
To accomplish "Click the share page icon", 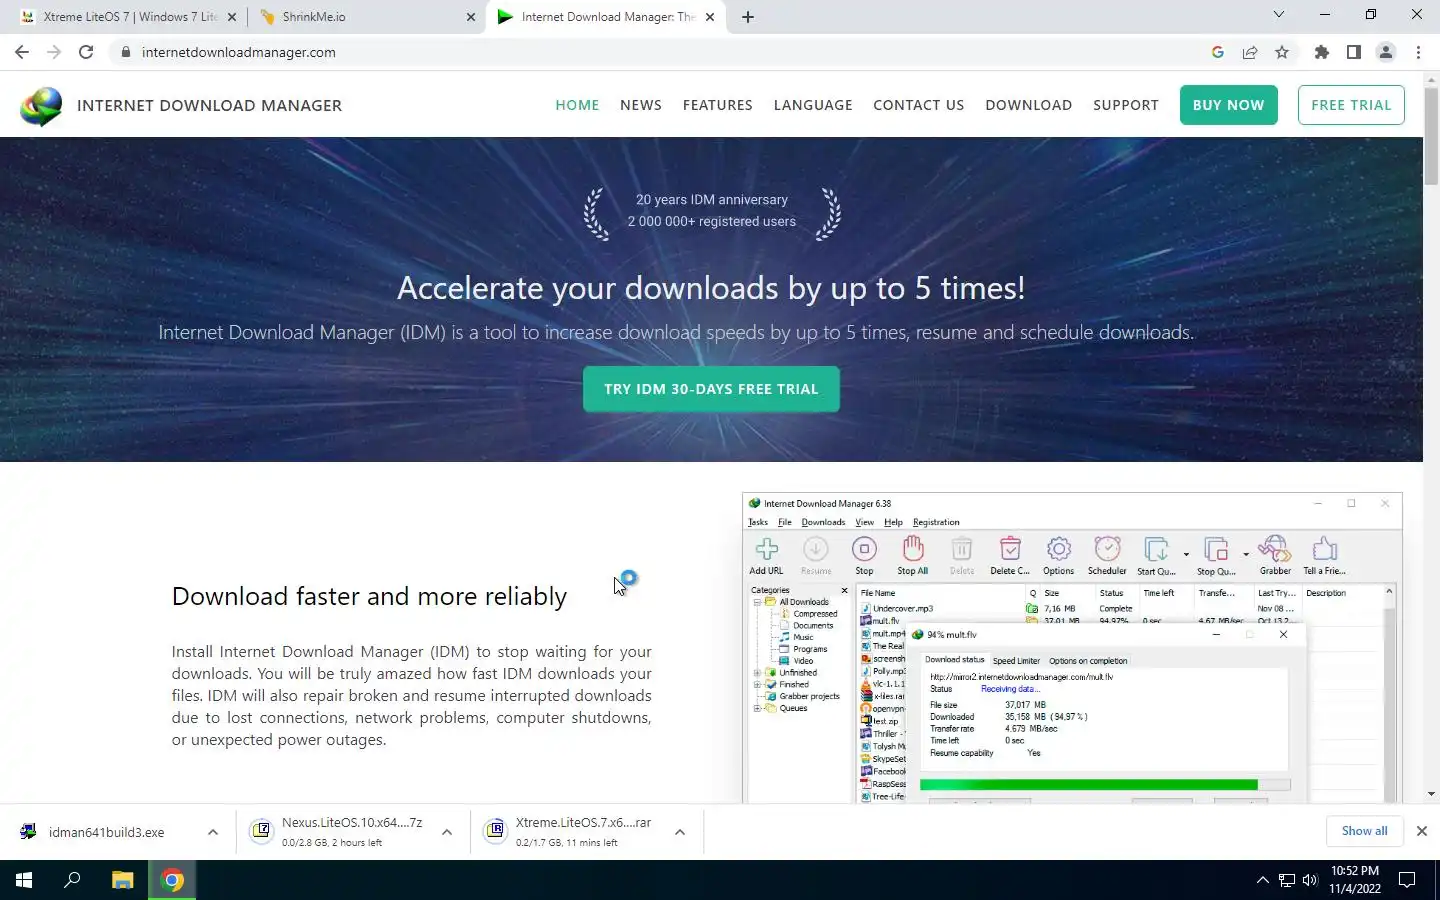I will (1250, 52).
